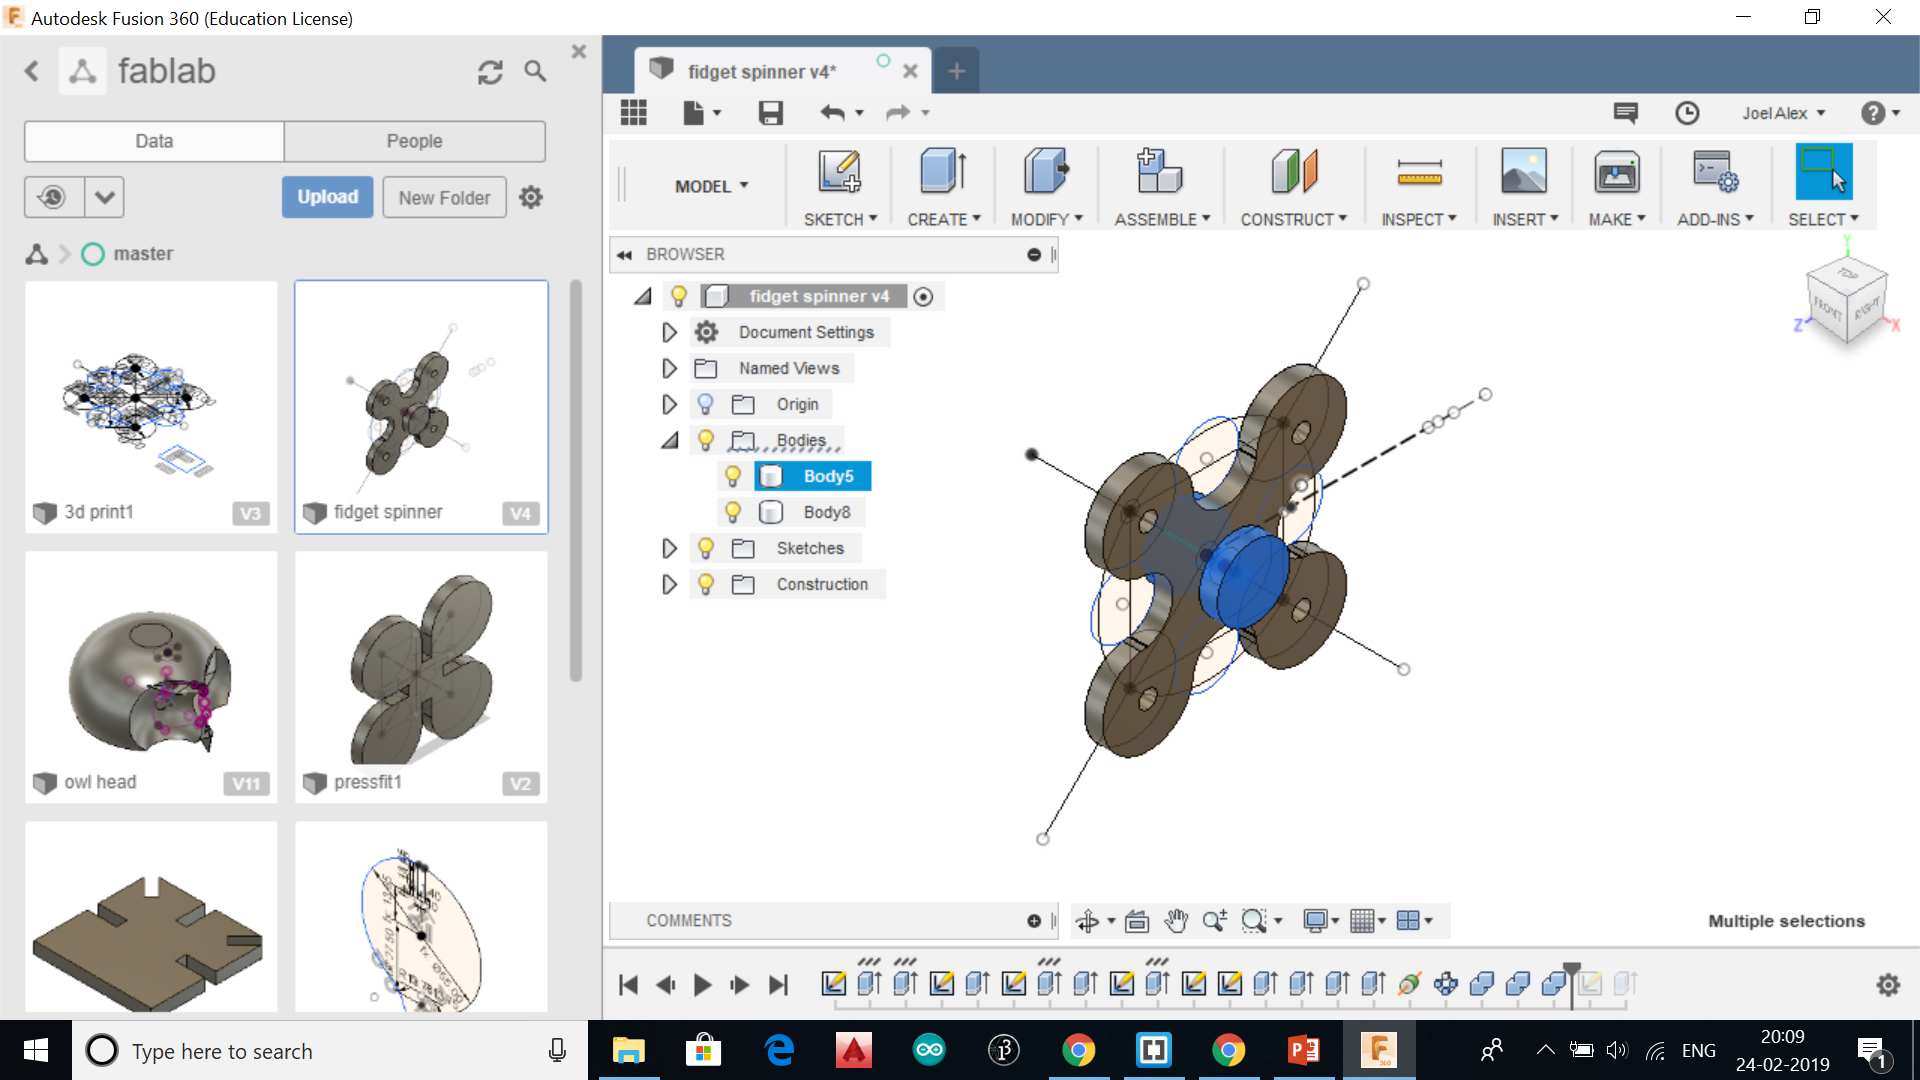Open the MODEL workspace dropdown
This screenshot has height=1080, width=1920.
pyautogui.click(x=711, y=186)
